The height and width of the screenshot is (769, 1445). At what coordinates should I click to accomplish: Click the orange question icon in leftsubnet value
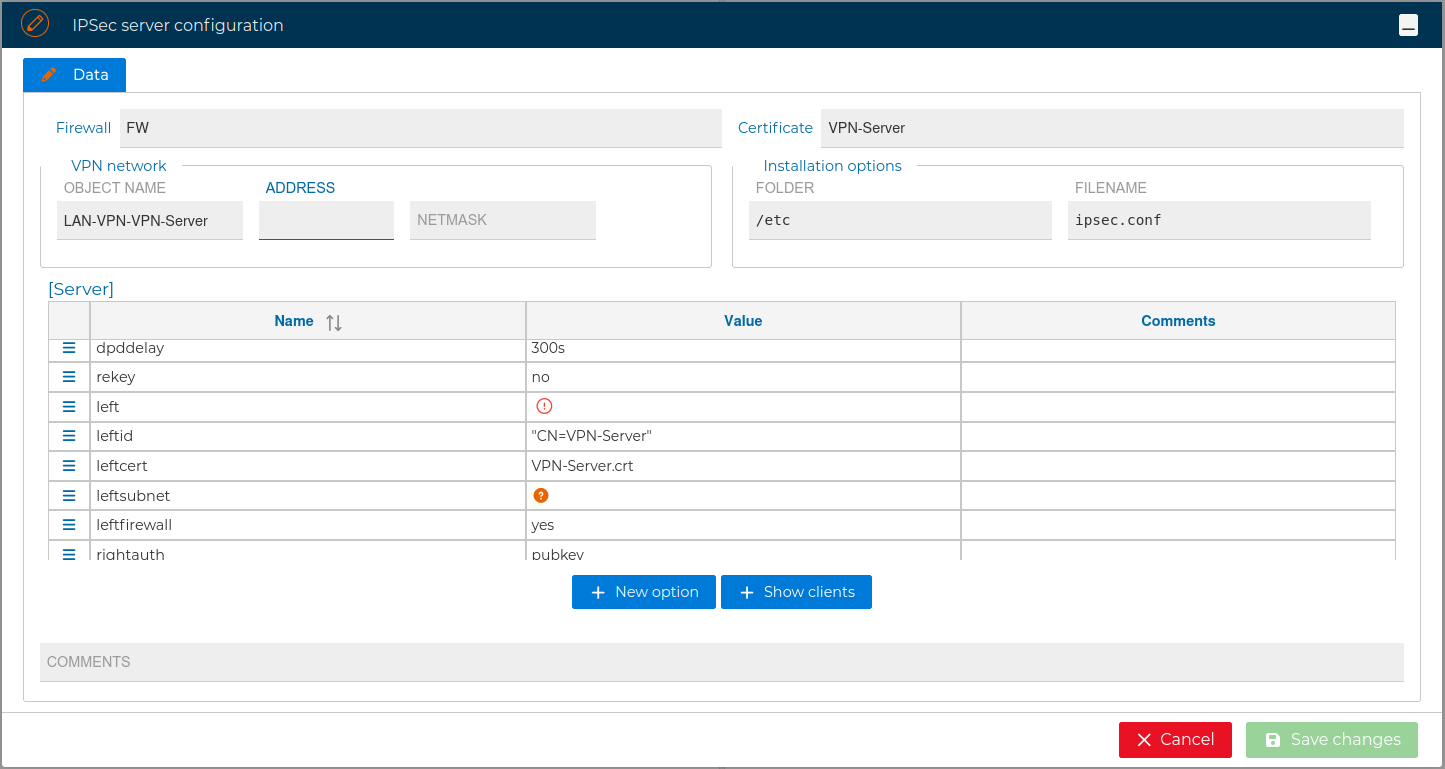pos(541,495)
